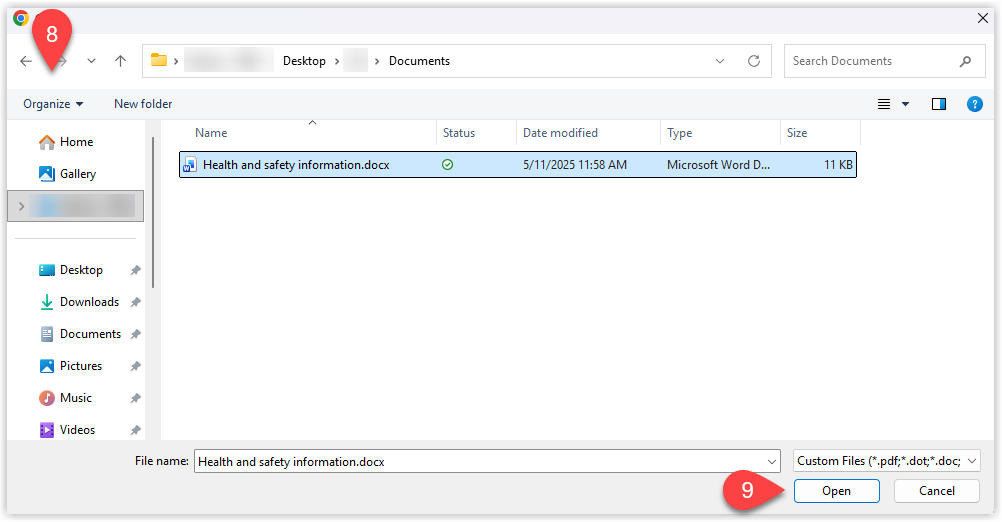
Task: Select Documents in the address breadcrumb
Action: [x=419, y=61]
